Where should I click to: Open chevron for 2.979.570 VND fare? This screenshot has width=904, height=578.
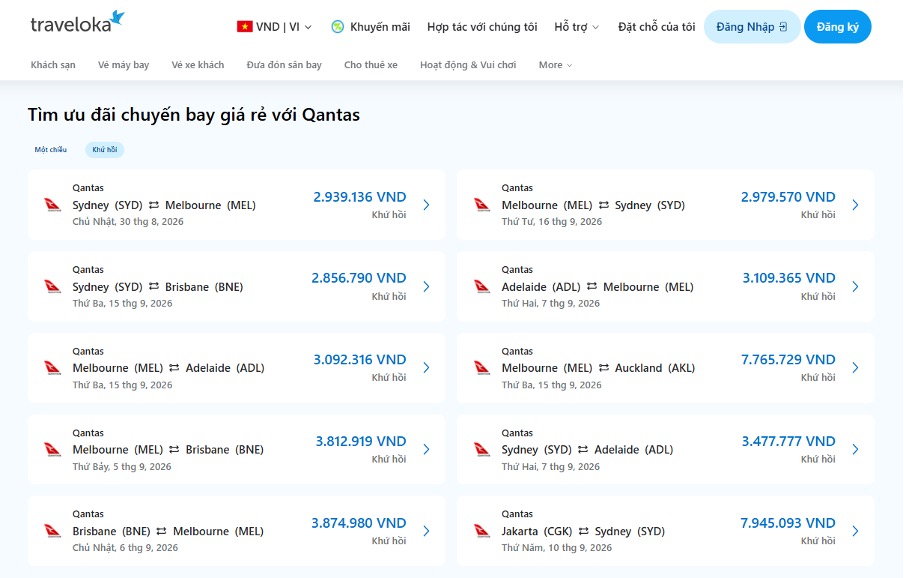click(856, 205)
